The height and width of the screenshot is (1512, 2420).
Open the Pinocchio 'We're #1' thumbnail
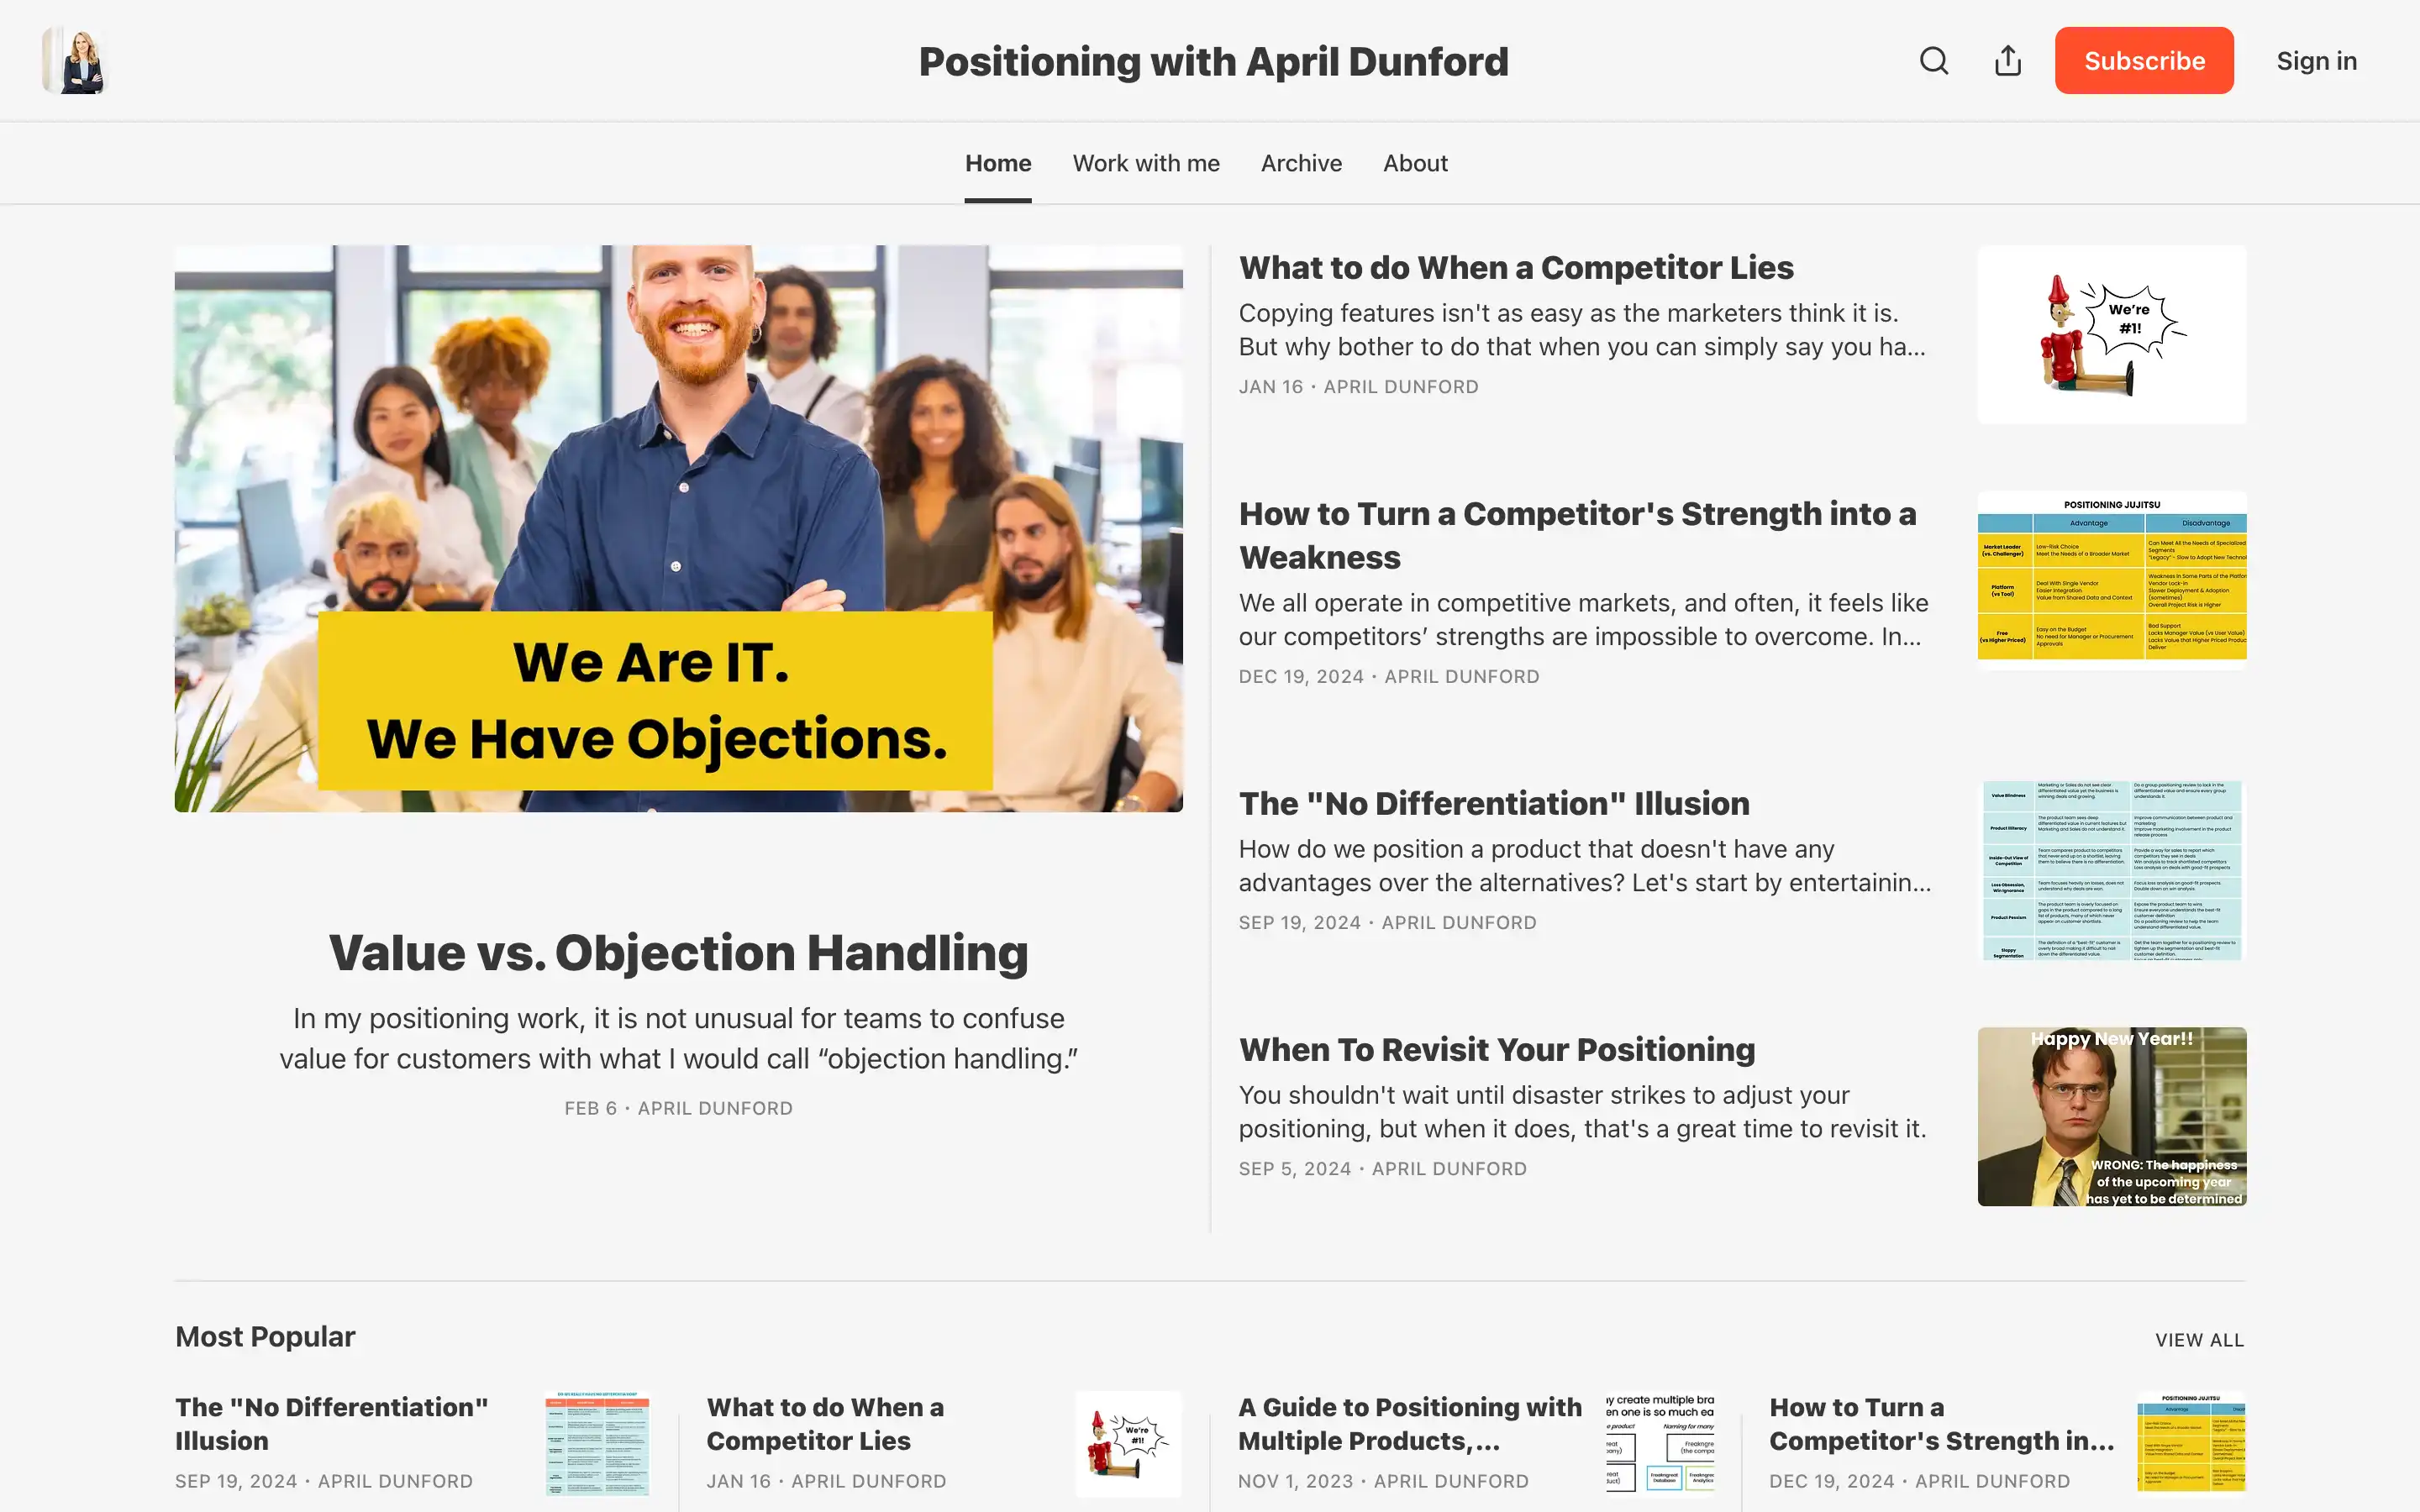[x=2111, y=335]
